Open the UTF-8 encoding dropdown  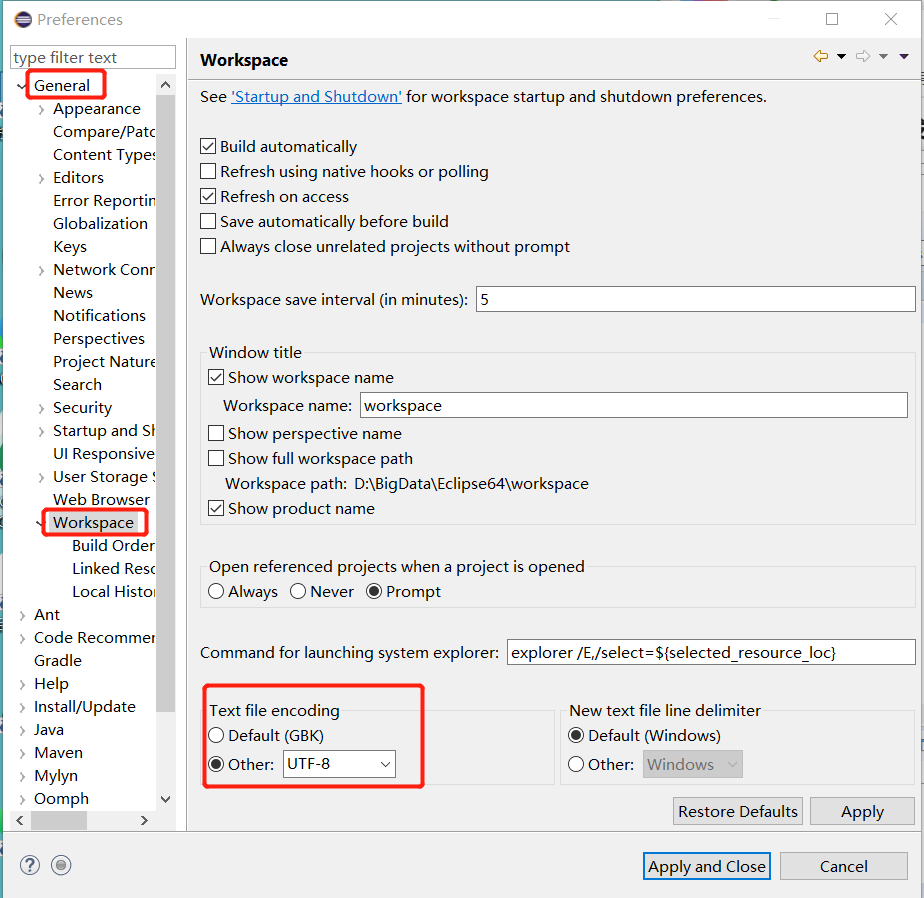339,765
